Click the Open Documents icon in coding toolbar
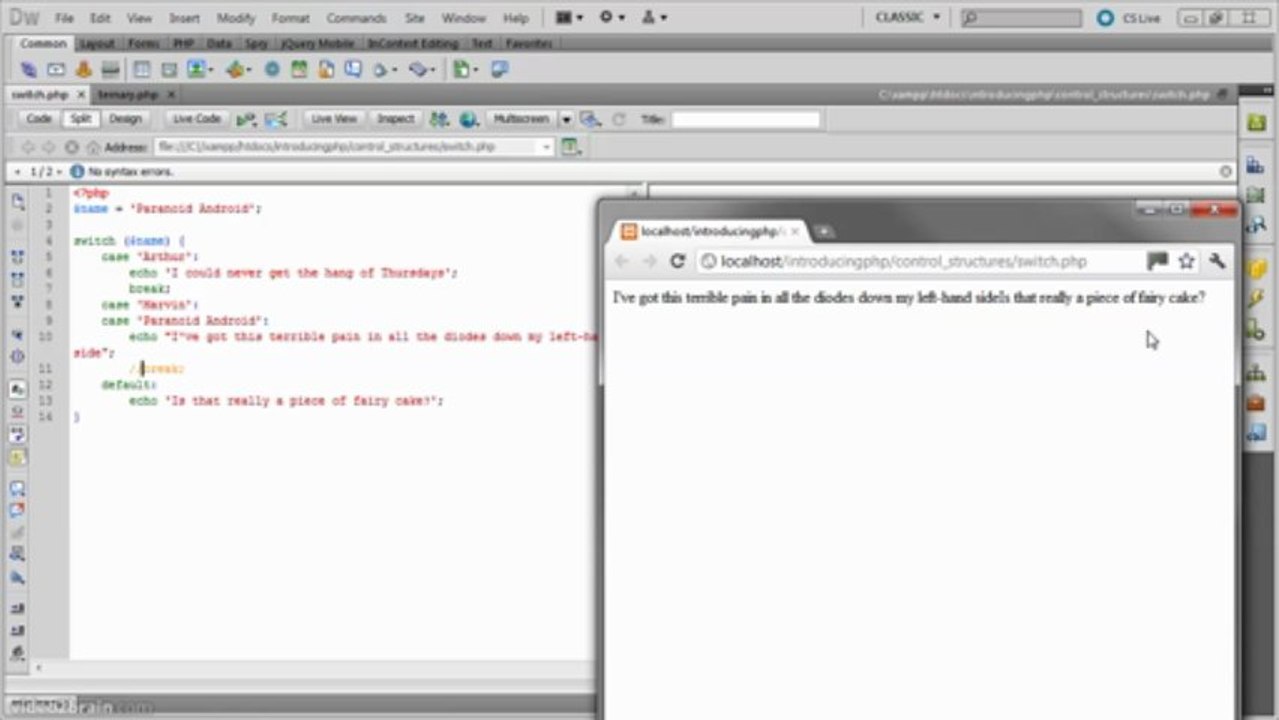Image resolution: width=1279 pixels, height=720 pixels. [18, 202]
